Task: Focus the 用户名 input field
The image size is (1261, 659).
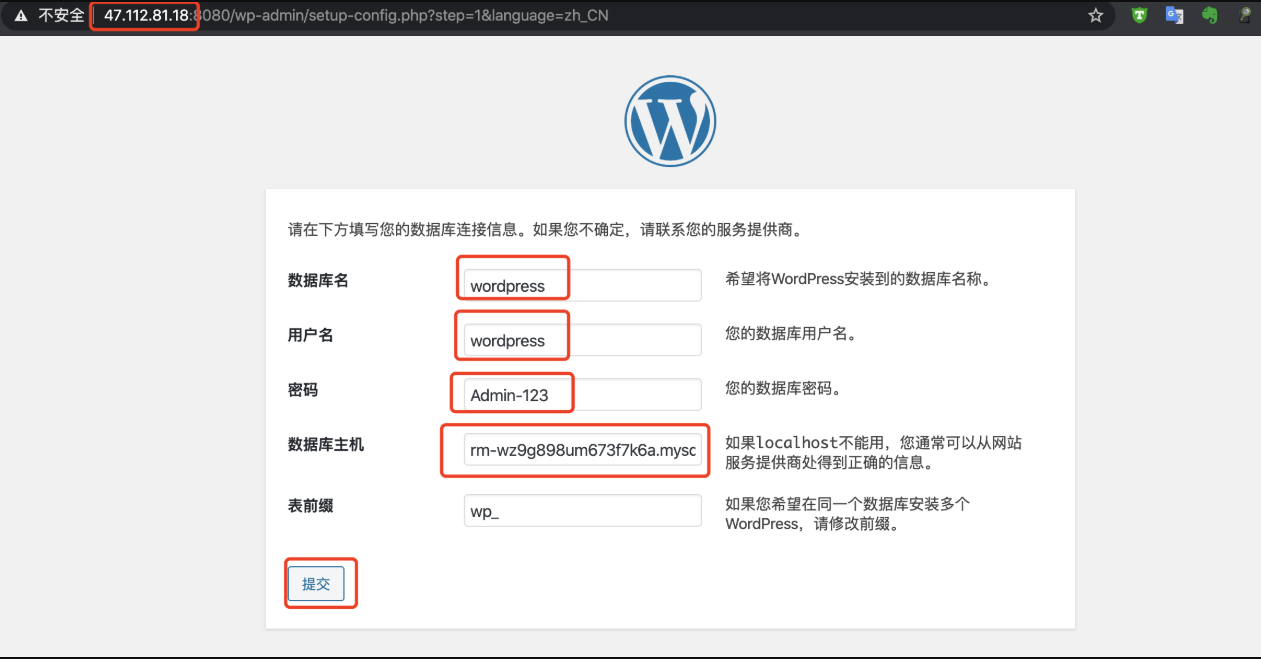Action: 583,340
